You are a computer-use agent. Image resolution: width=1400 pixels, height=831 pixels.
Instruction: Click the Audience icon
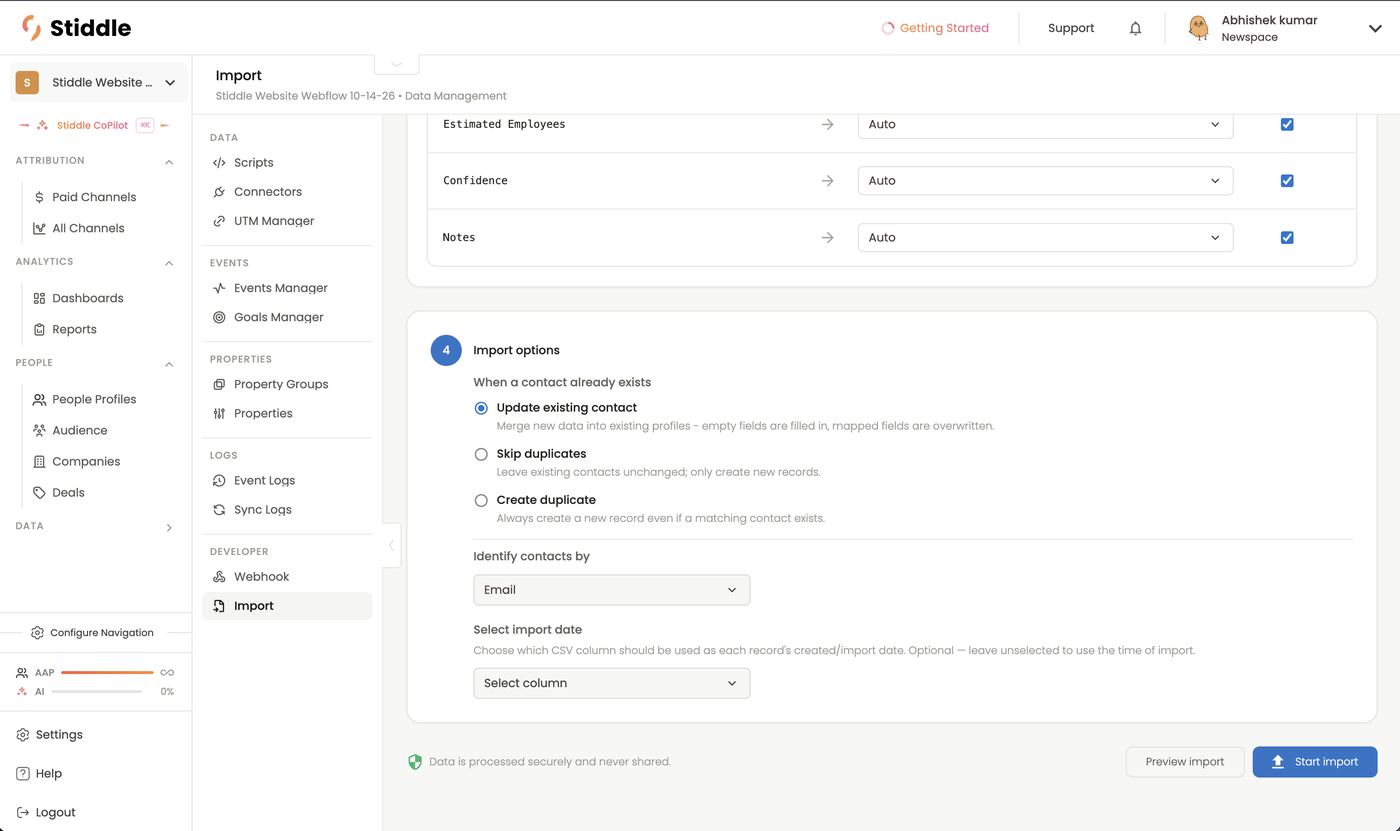tap(39, 430)
